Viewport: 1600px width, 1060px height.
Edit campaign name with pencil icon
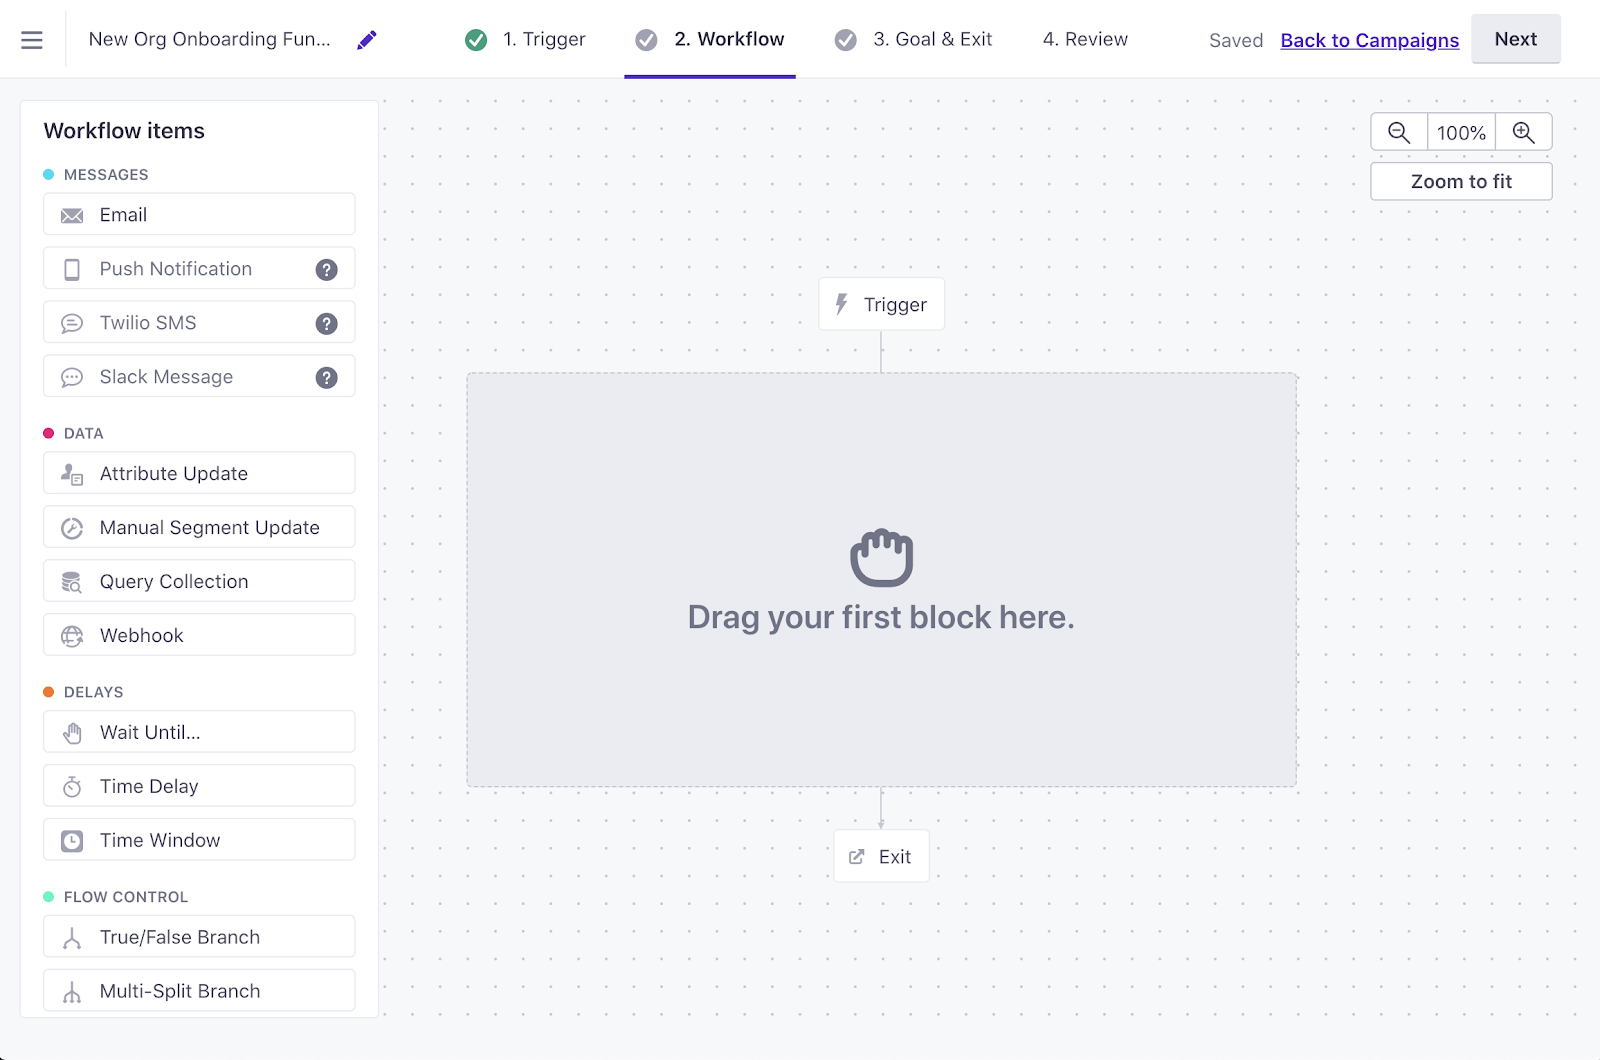coord(367,40)
